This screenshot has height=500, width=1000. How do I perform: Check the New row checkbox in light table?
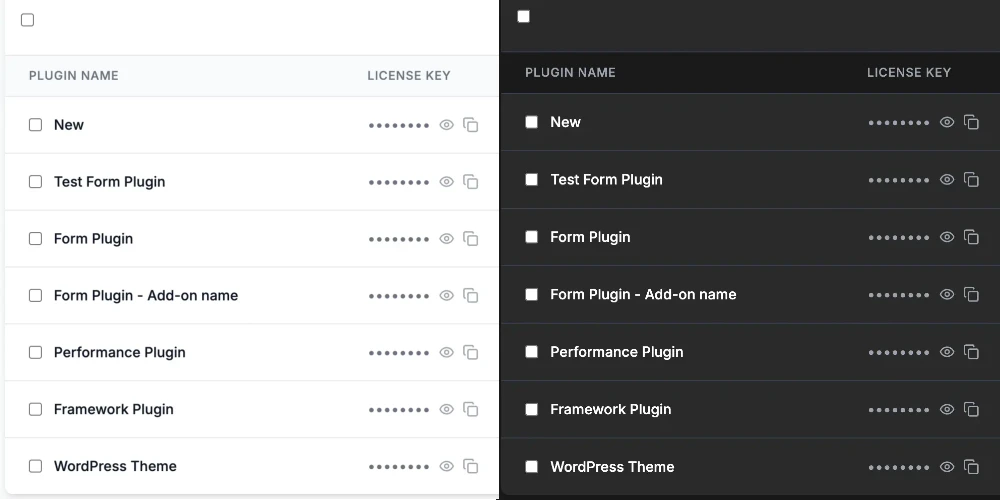36,125
